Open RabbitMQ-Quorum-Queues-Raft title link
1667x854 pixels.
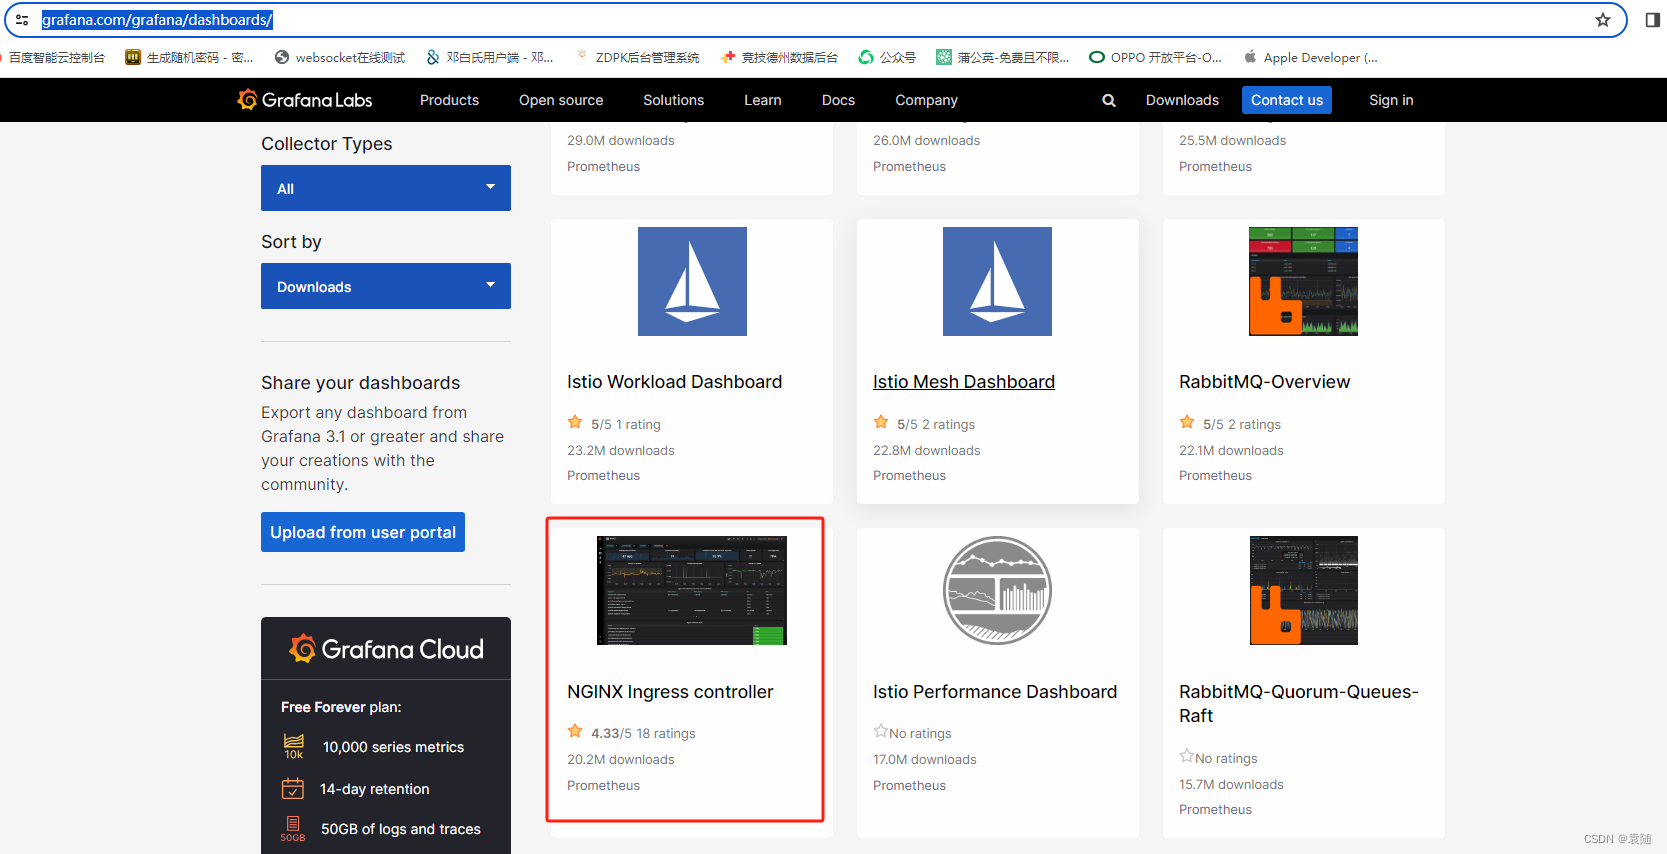pyautogui.click(x=1298, y=703)
